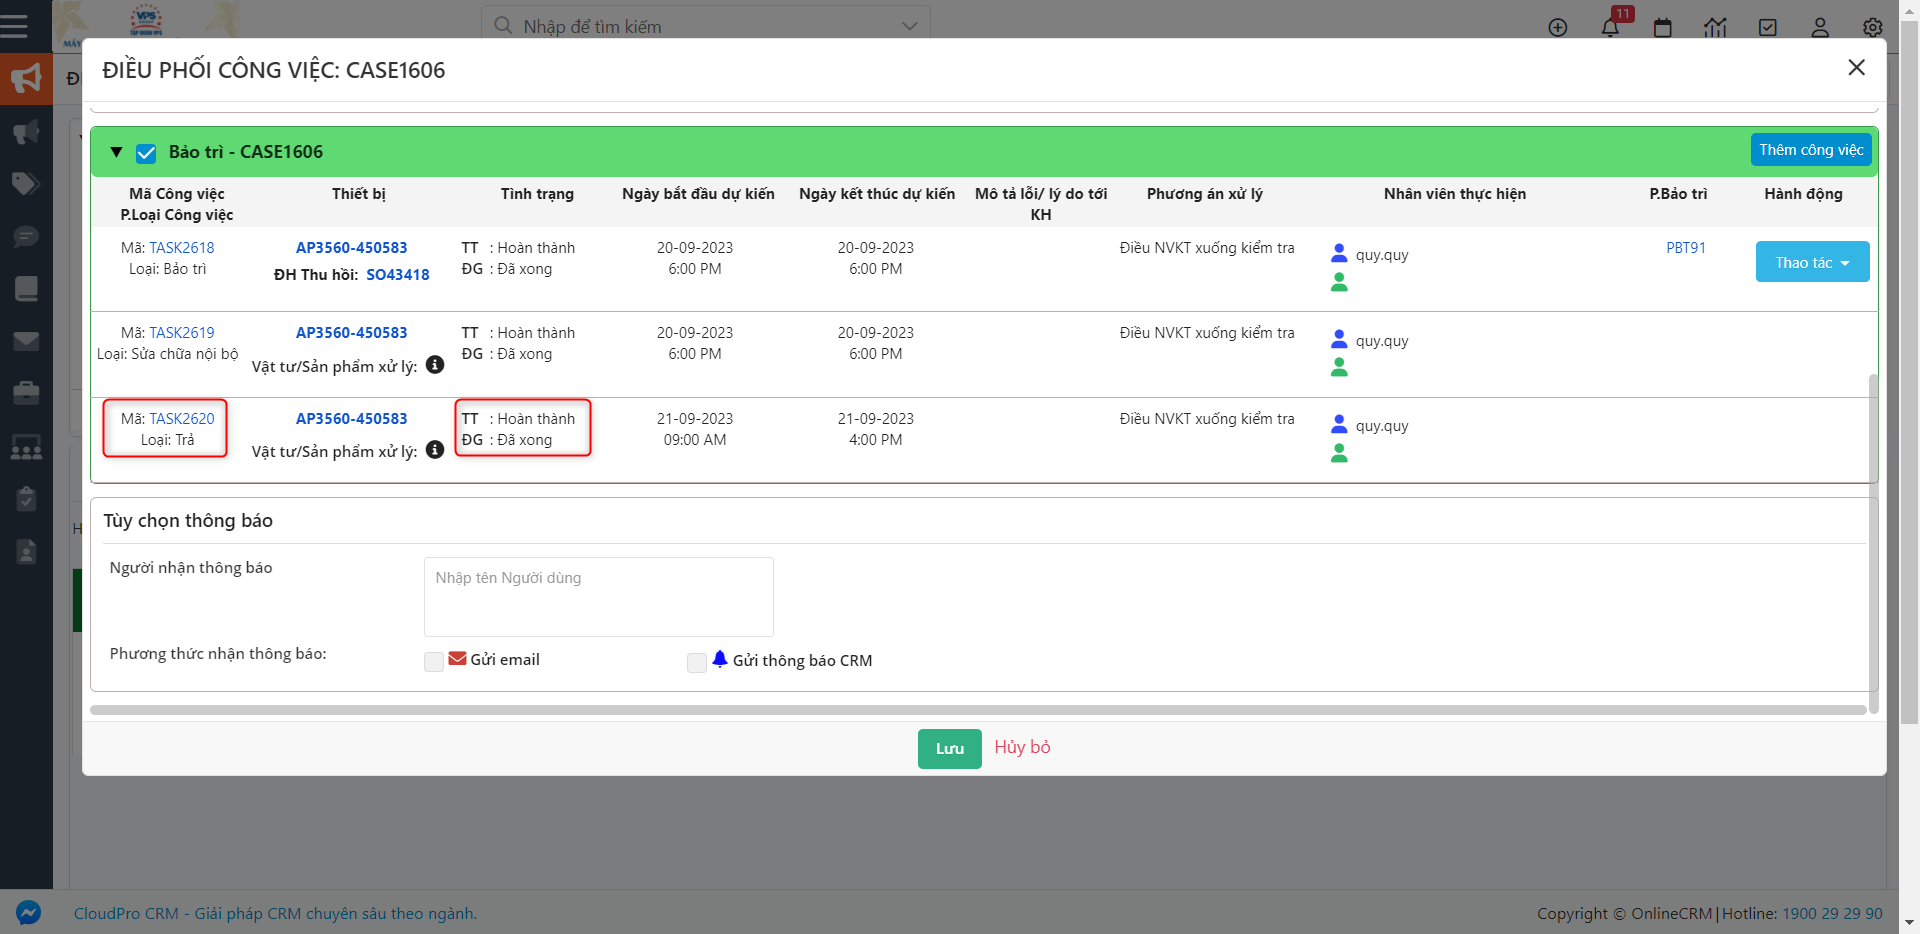Click the browser page vertical scrollbar
Image resolution: width=1920 pixels, height=934 pixels.
[x=1909, y=372]
